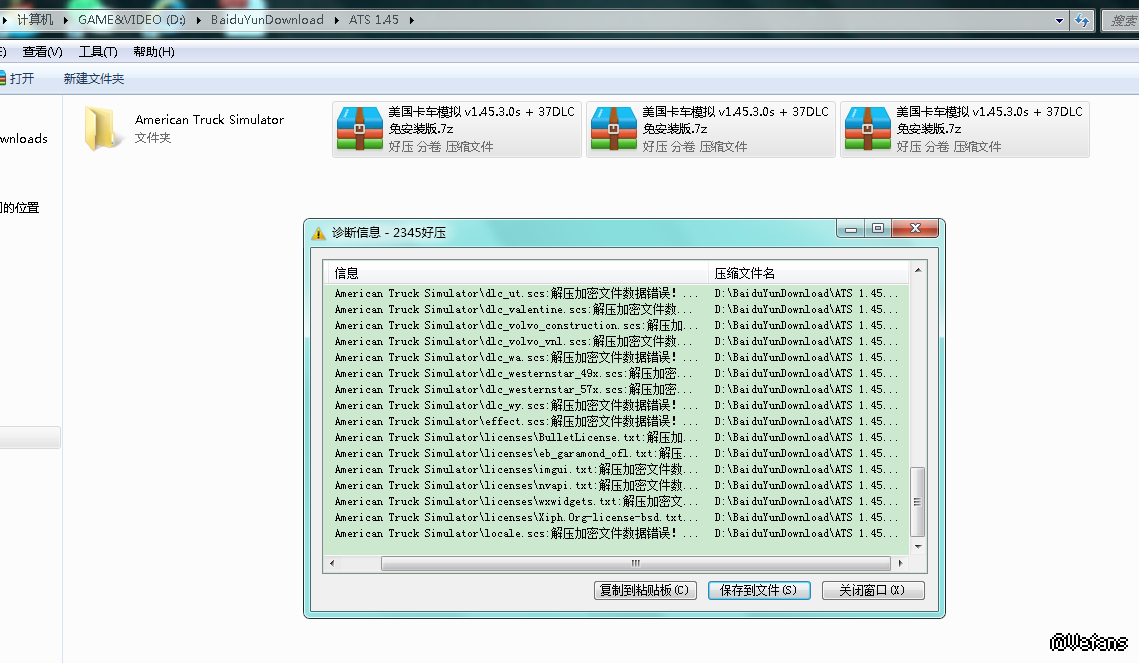Select the licenses\wxwidgets.txt row

tap(616, 501)
